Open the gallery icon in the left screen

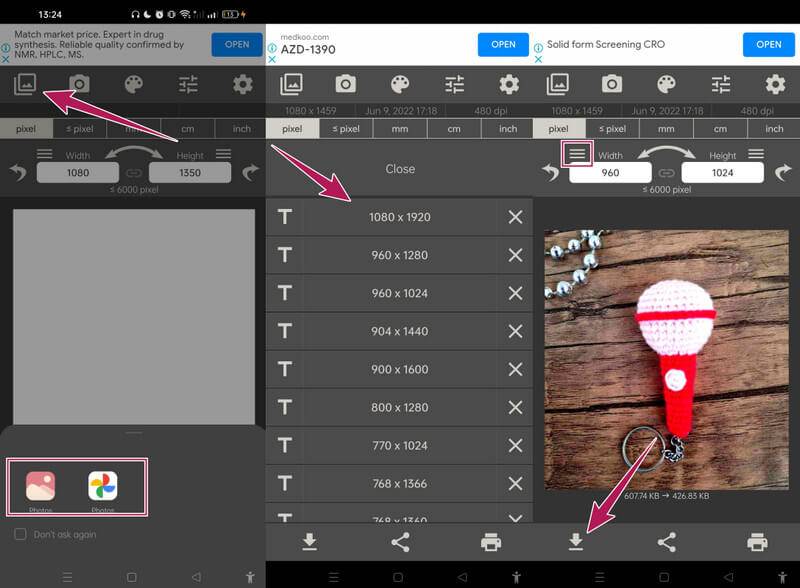(x=25, y=85)
